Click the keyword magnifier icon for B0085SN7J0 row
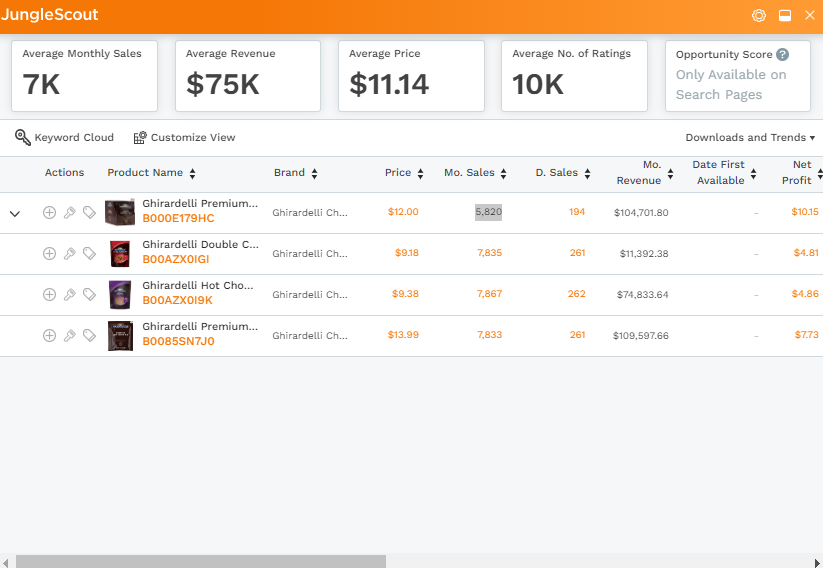The height and width of the screenshot is (568, 823). point(69,335)
